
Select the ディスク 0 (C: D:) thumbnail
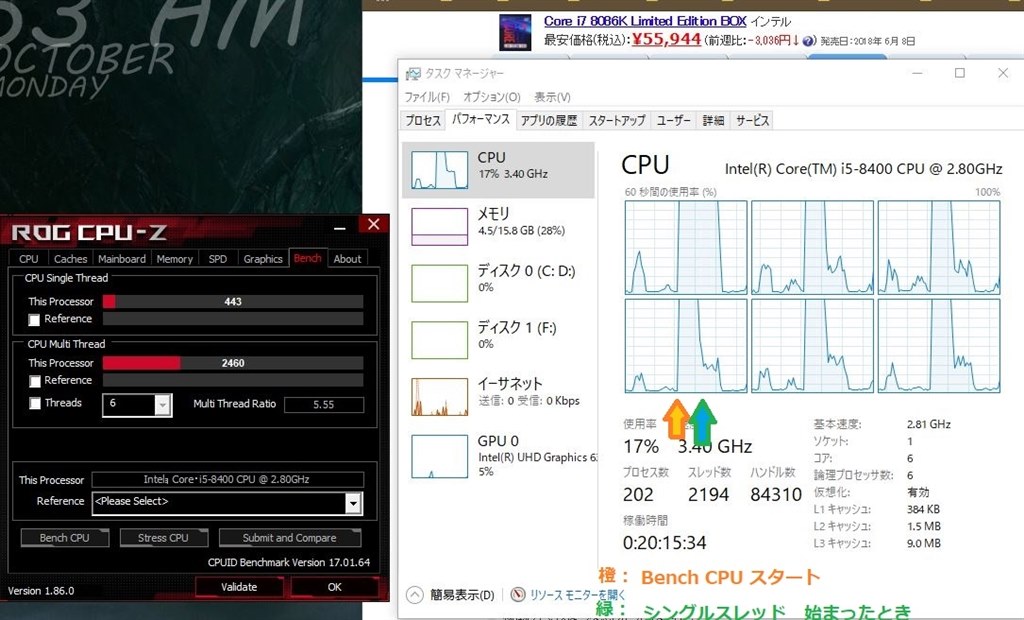click(440, 283)
